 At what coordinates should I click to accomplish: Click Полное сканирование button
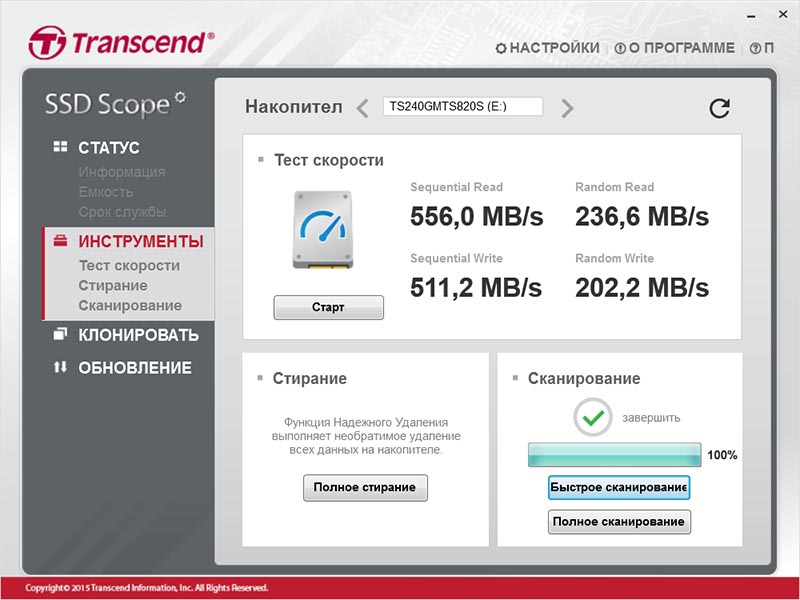point(619,521)
